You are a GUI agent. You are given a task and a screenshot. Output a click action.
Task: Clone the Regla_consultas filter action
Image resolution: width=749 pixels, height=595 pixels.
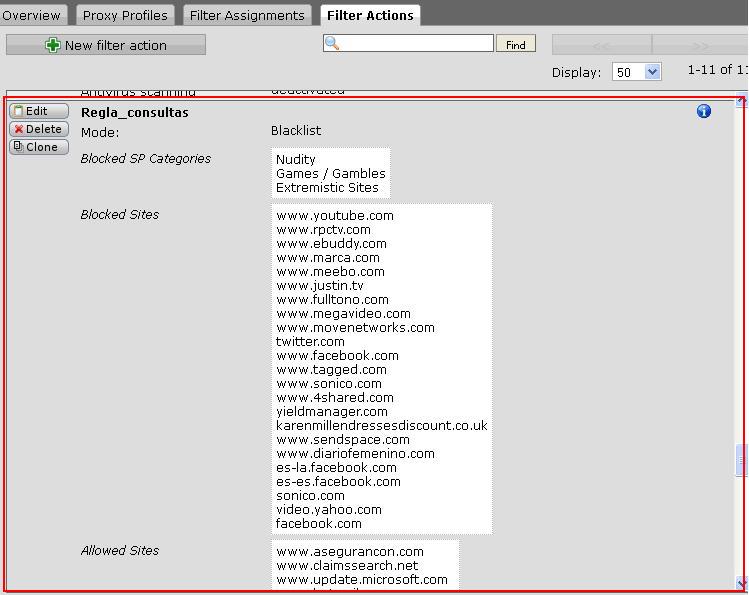39,147
